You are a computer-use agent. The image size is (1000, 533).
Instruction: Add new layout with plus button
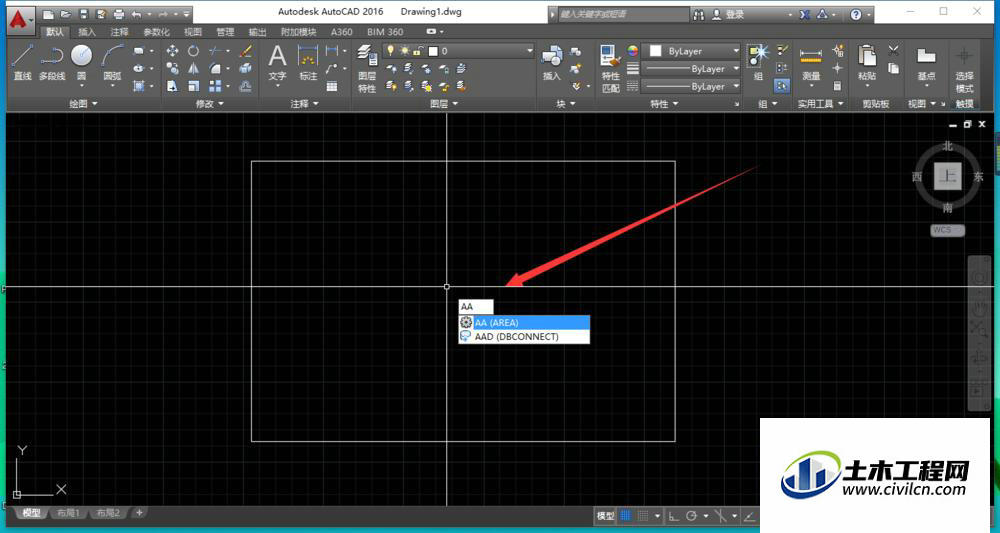(139, 512)
